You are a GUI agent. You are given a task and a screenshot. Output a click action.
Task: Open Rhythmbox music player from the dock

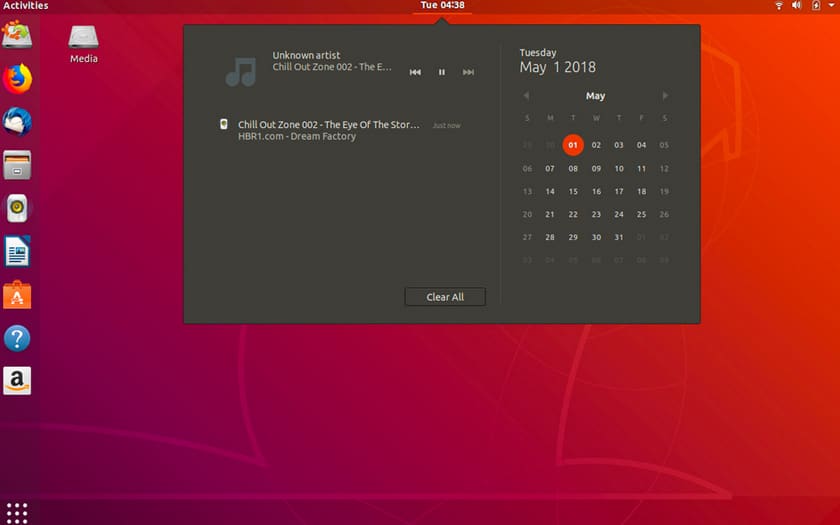[17, 208]
